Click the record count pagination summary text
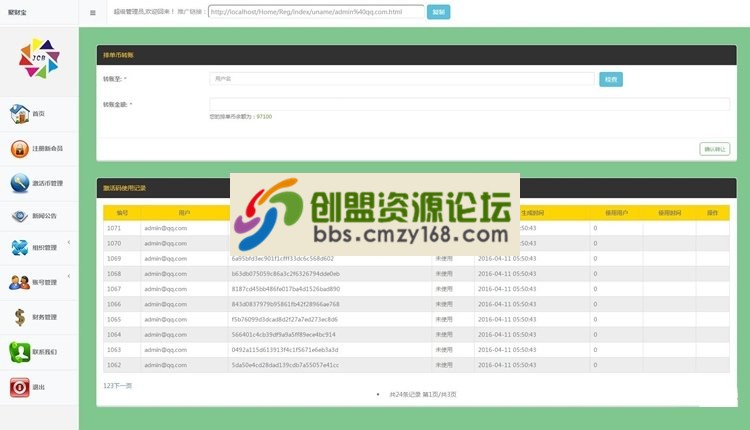 (423, 395)
